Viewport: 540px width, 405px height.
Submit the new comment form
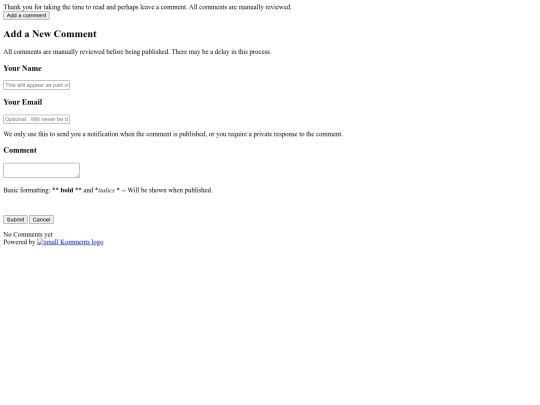tap(15, 220)
